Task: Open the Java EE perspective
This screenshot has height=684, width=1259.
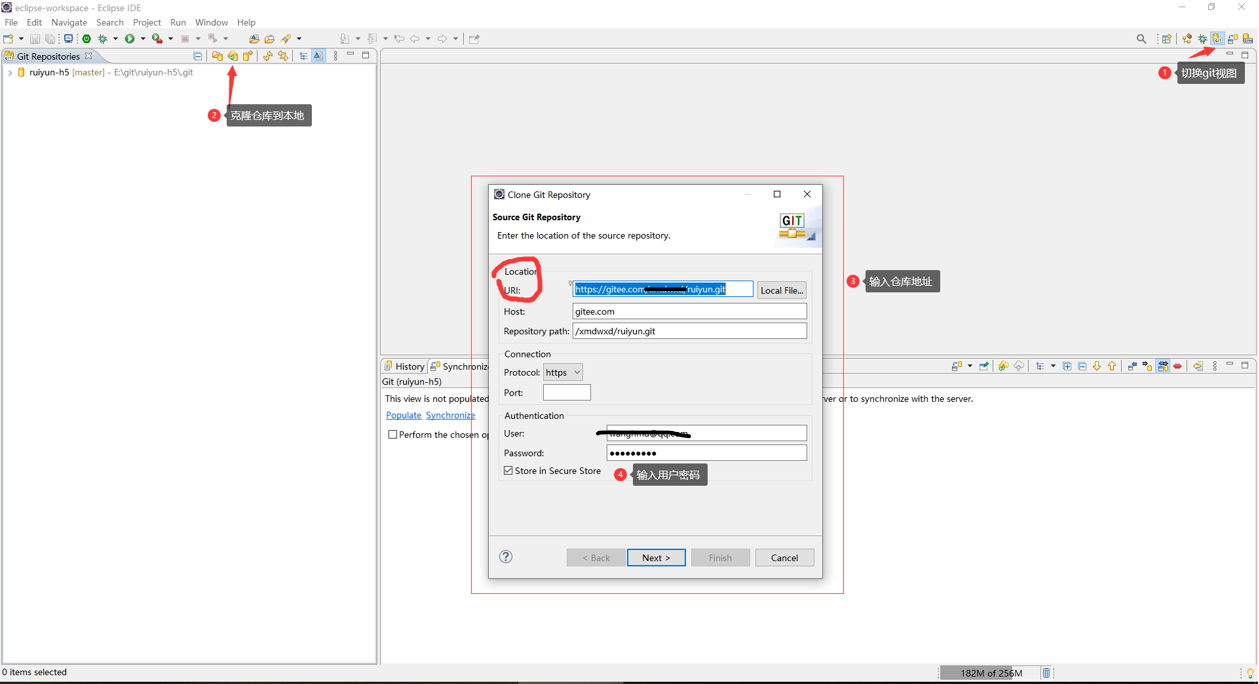Action: click(1187, 38)
